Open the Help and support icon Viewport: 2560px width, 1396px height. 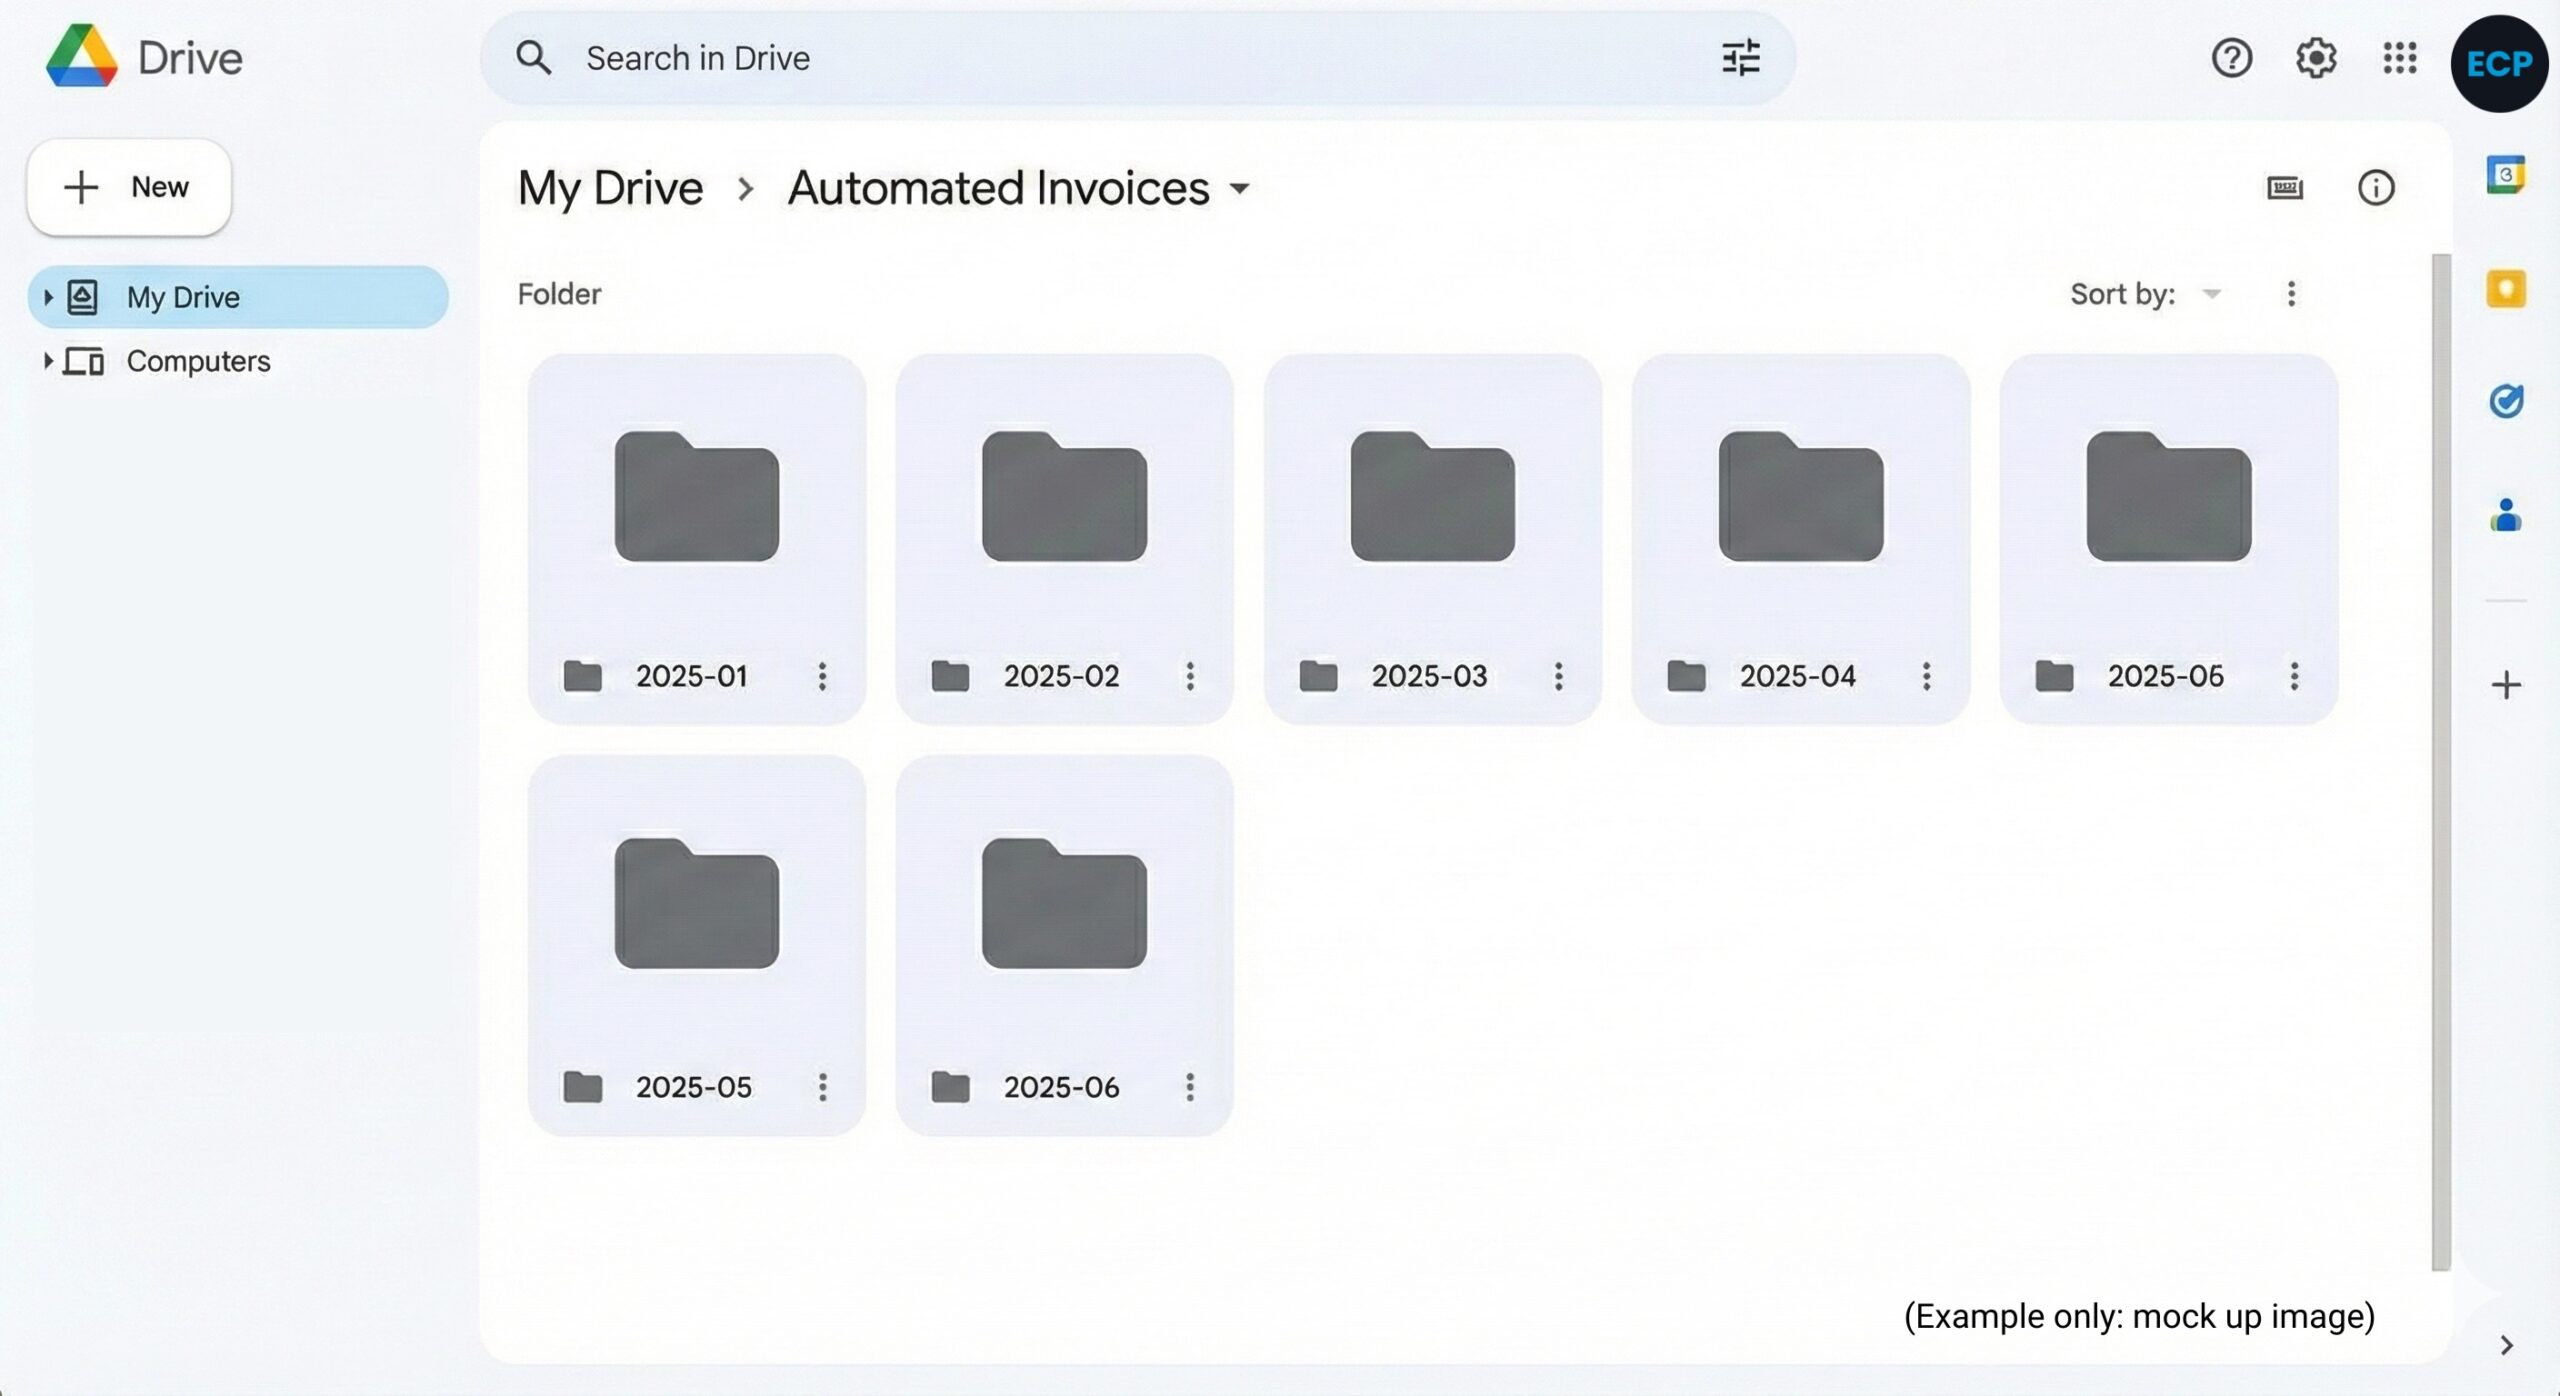tap(2231, 58)
